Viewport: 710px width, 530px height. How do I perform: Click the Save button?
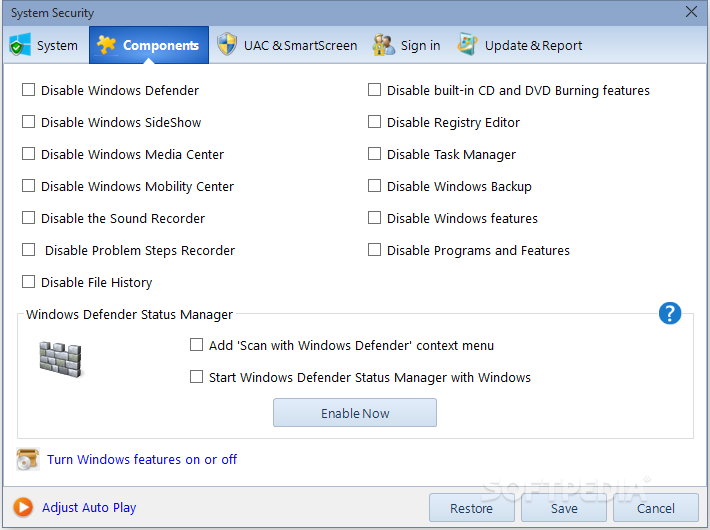tap(564, 508)
